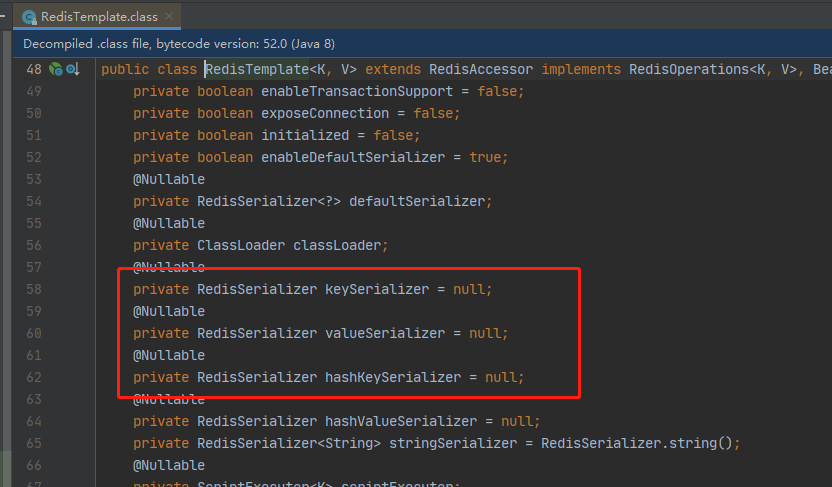
Task: Click line number 65 in the gutter
Action: 34,443
